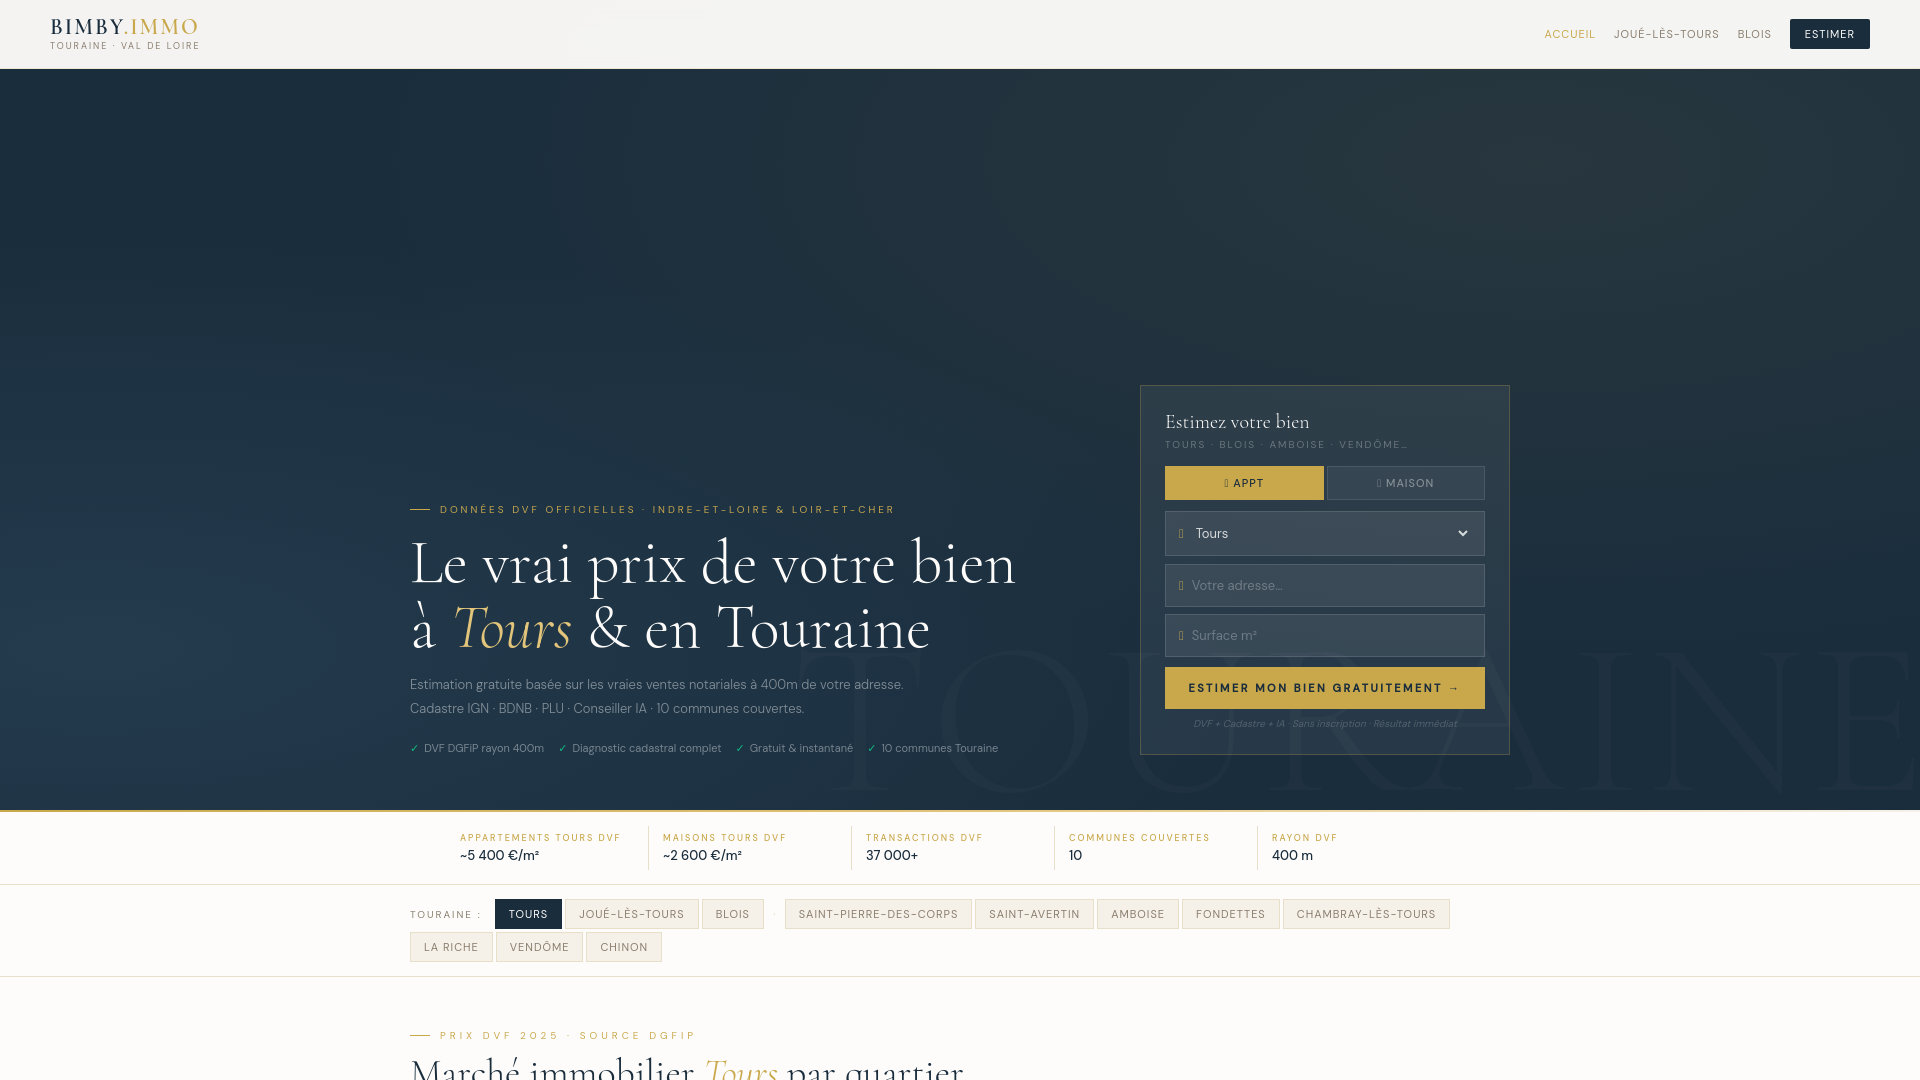Open Blois in the top navigation
This screenshot has width=1920, height=1080.
1754,34
